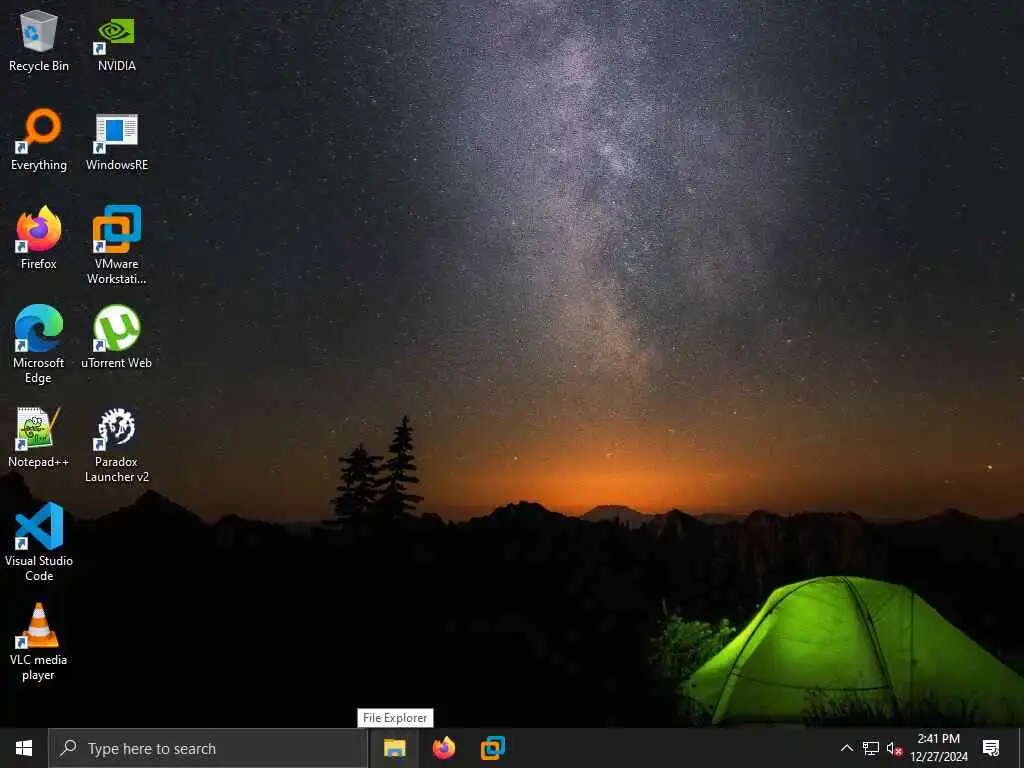The width and height of the screenshot is (1024, 768).
Task: Open File Explorer from the taskbar
Action: [394, 748]
